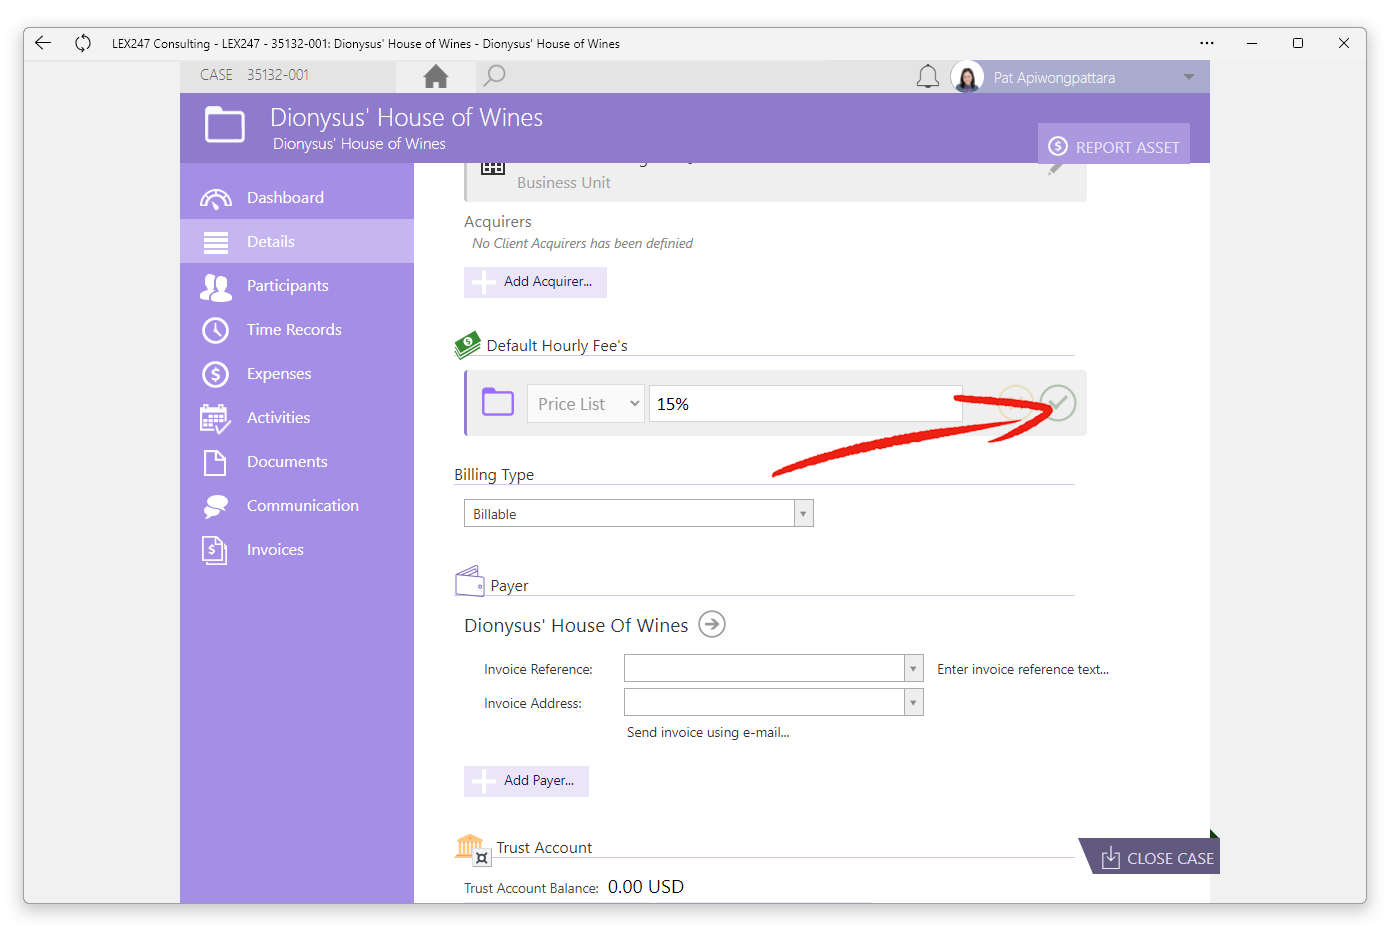Click the Activities calendar icon
Screen dimensions: 1390x930
pyautogui.click(x=215, y=418)
